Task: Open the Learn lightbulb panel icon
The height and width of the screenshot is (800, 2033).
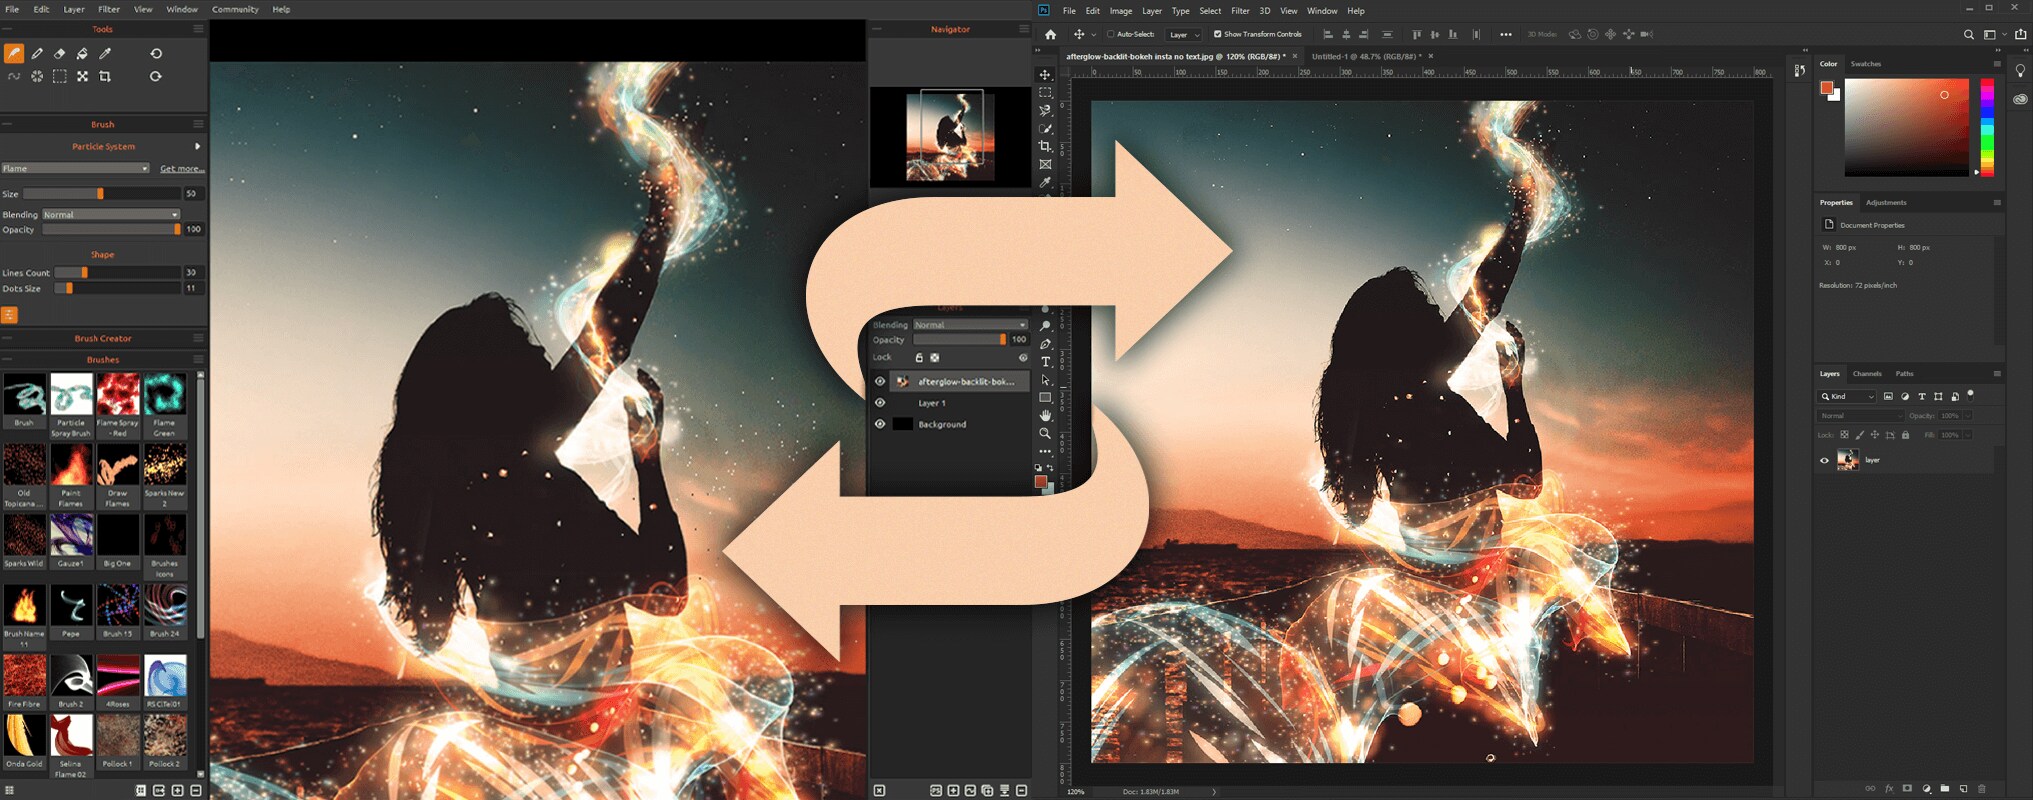Action: point(2021,71)
